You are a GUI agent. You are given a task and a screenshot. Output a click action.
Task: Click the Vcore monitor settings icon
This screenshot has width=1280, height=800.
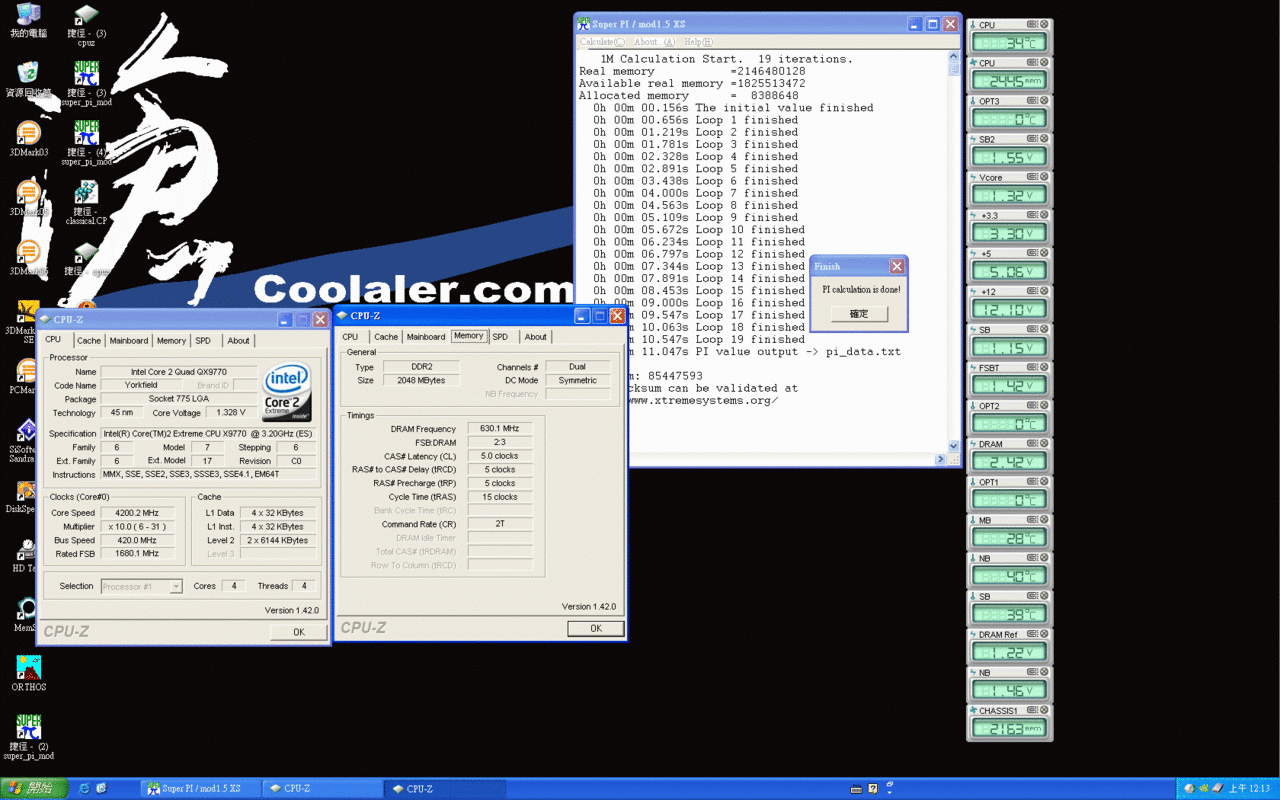[1032, 177]
